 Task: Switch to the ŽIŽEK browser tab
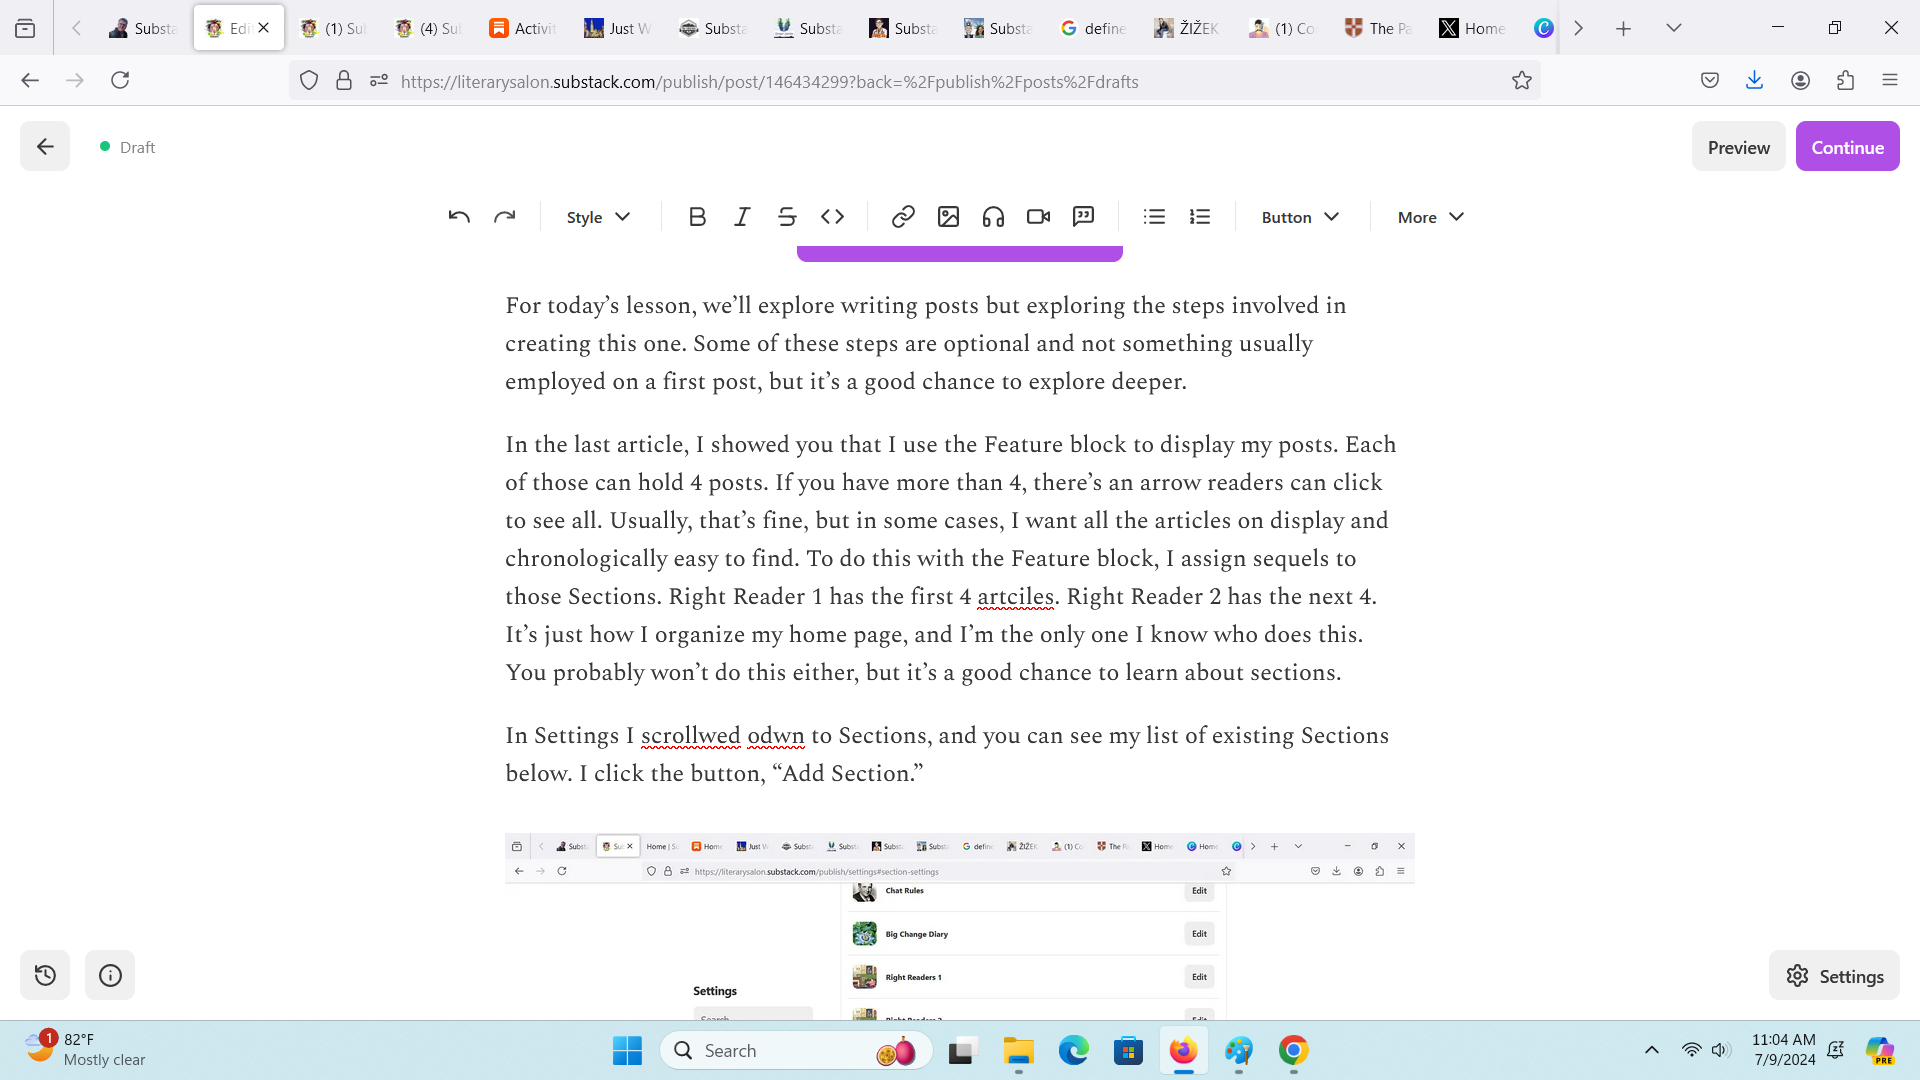pyautogui.click(x=1187, y=28)
